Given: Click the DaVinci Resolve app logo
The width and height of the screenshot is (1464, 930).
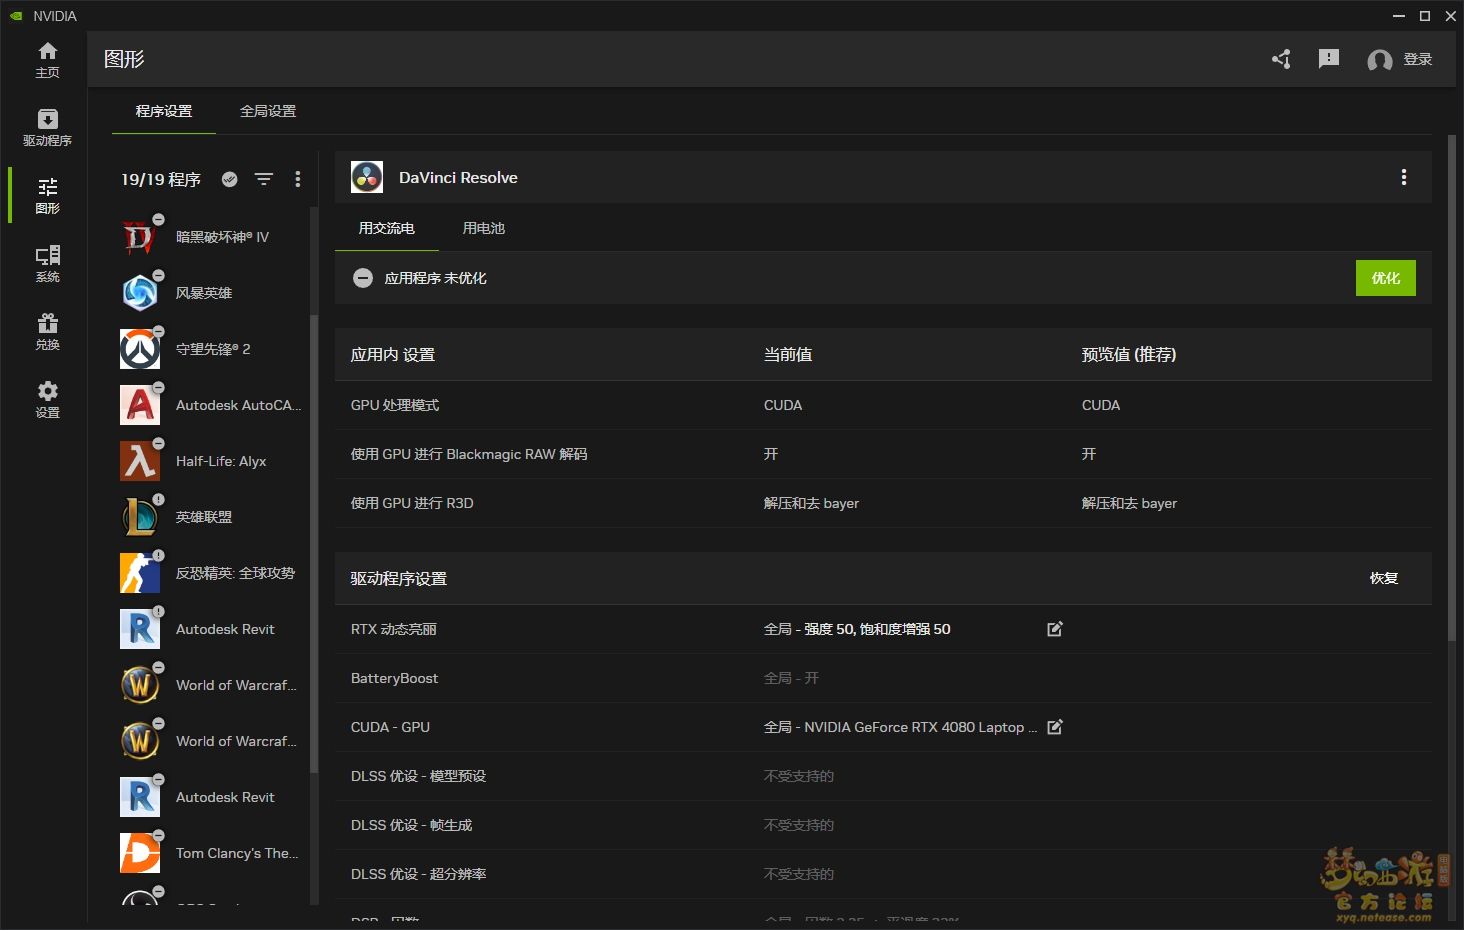Looking at the screenshot, I should click(x=367, y=177).
